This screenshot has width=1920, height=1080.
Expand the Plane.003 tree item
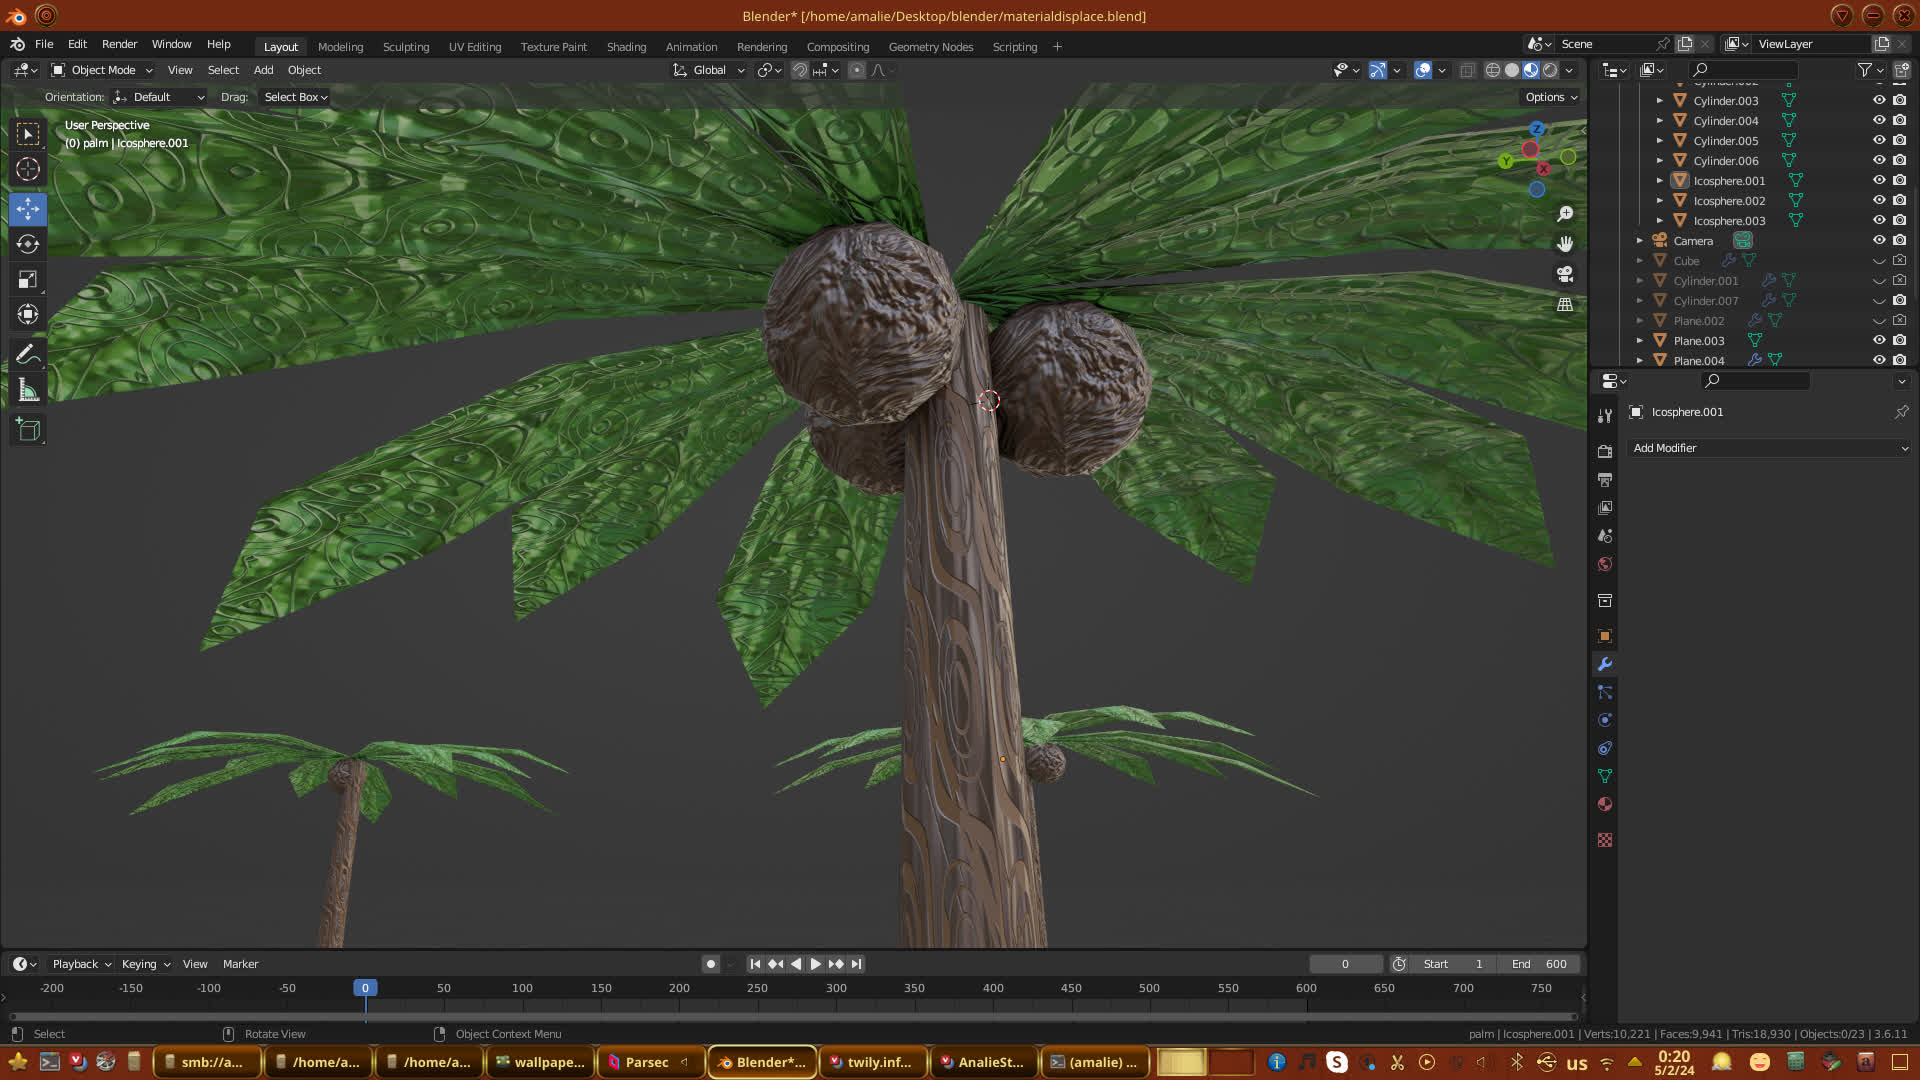click(1640, 341)
